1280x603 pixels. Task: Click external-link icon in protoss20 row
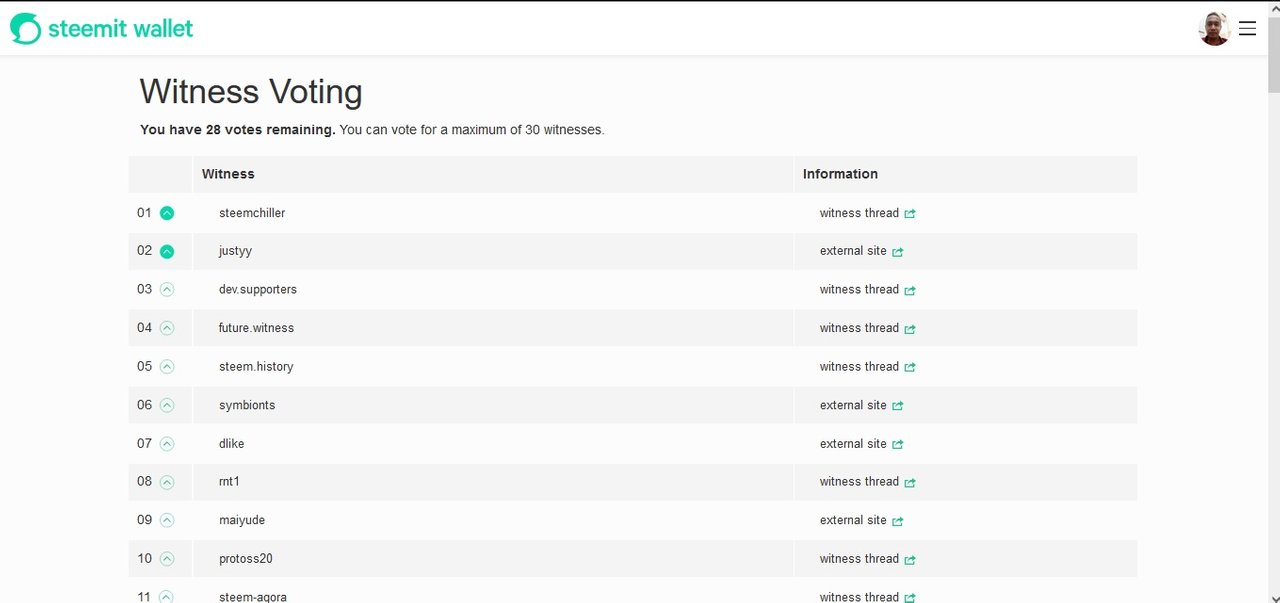click(910, 560)
